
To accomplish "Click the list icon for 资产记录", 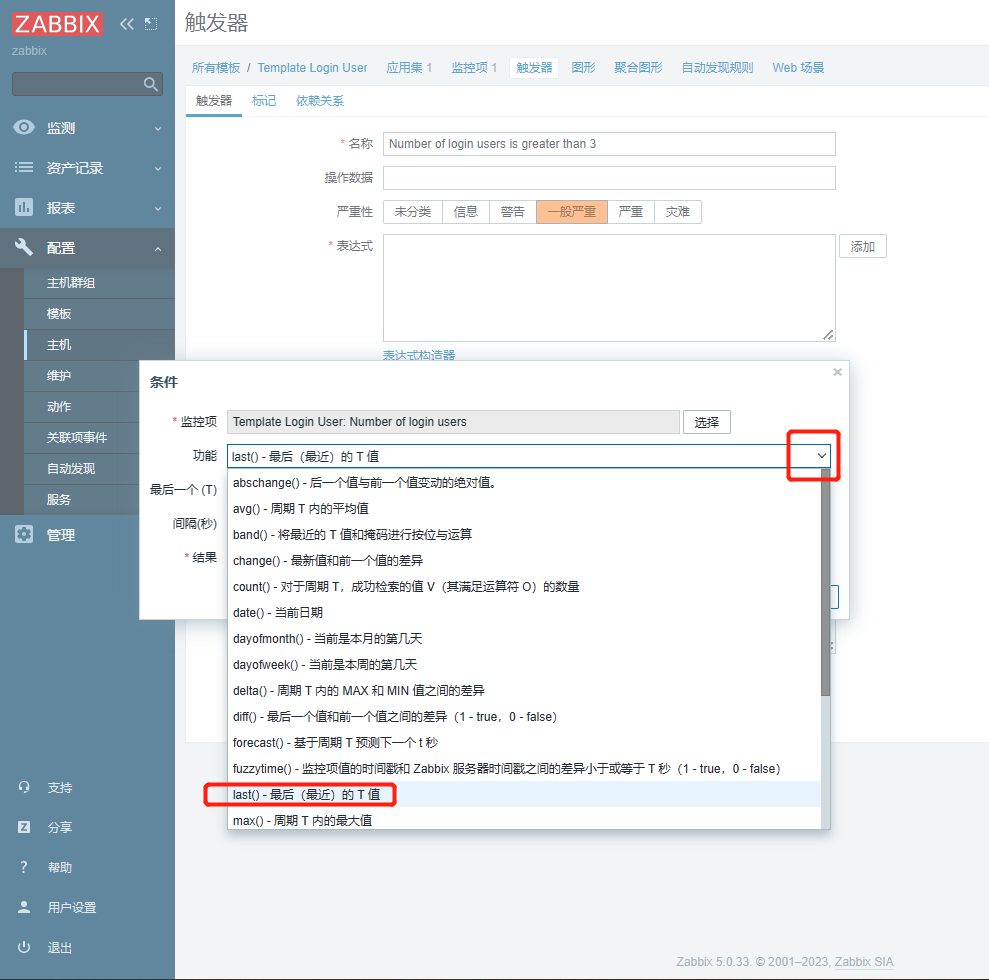I will coord(24,168).
